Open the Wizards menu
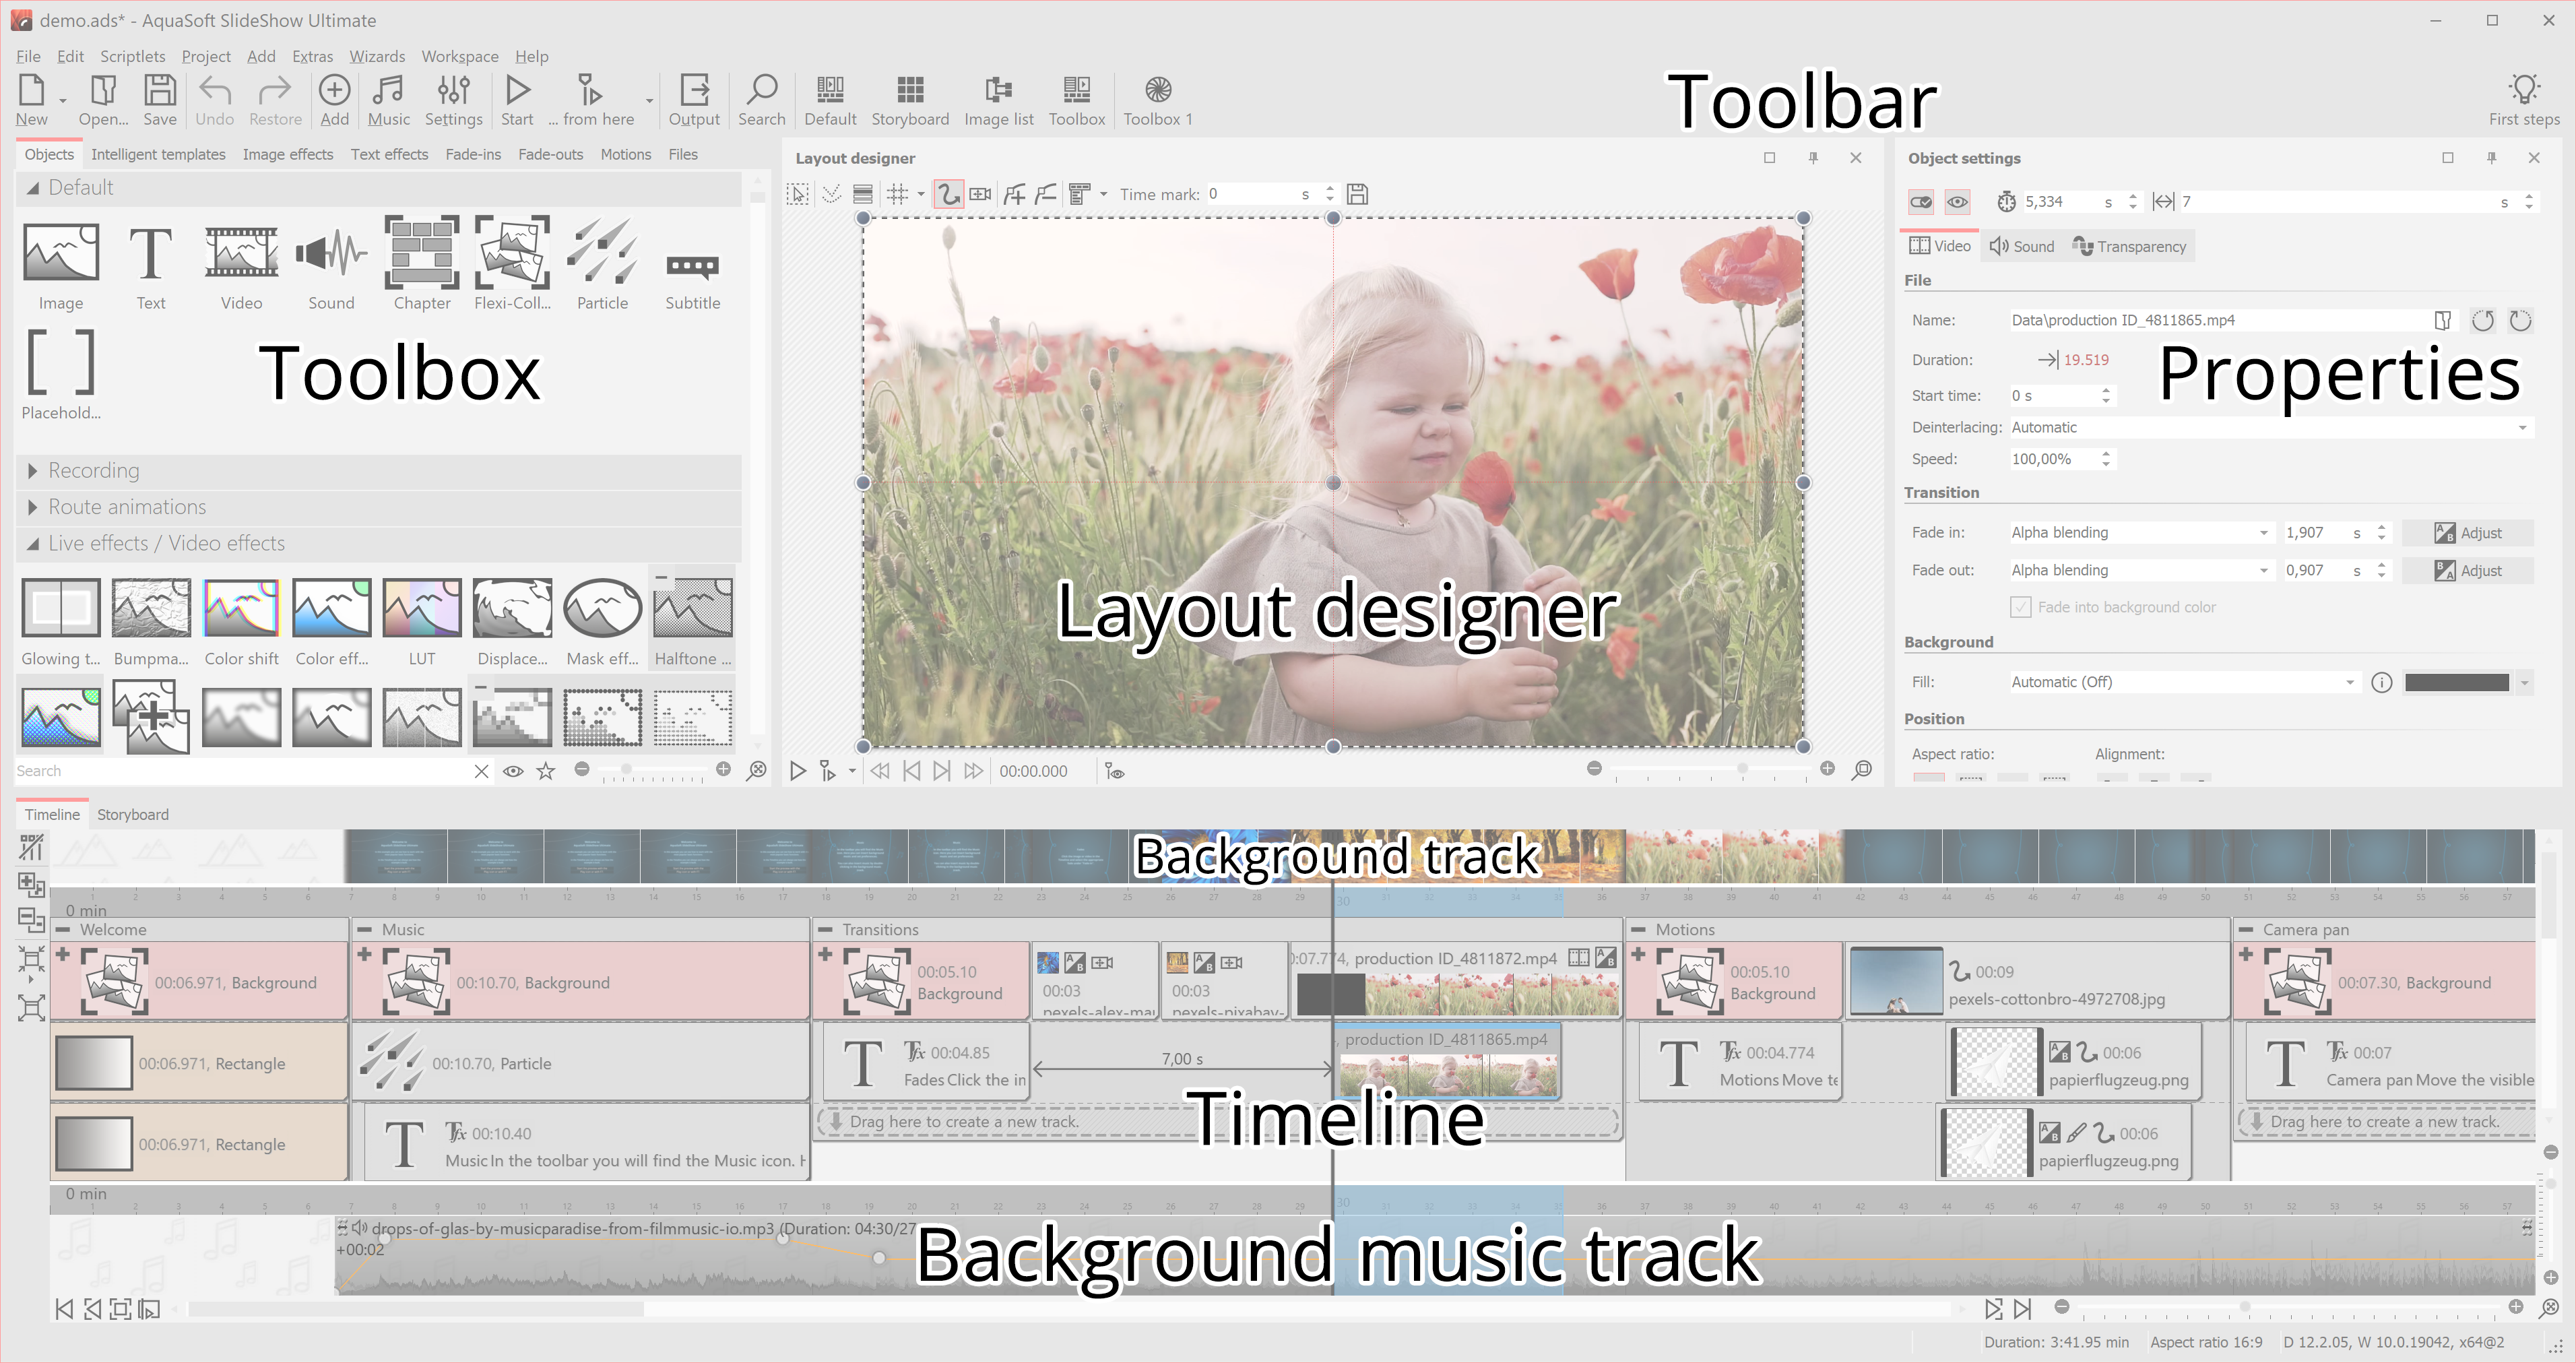 (x=377, y=56)
